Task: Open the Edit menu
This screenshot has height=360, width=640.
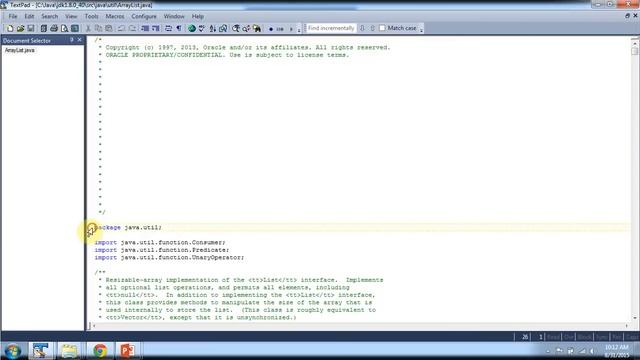Action: coord(29,16)
